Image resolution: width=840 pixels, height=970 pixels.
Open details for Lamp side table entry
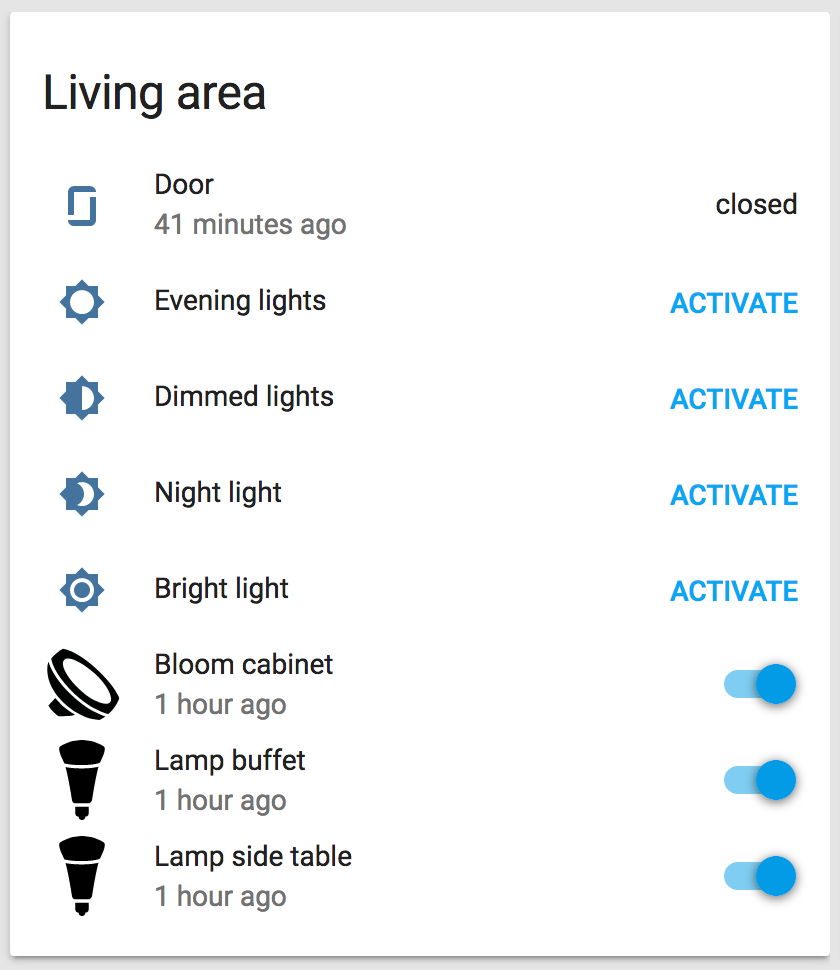252,856
